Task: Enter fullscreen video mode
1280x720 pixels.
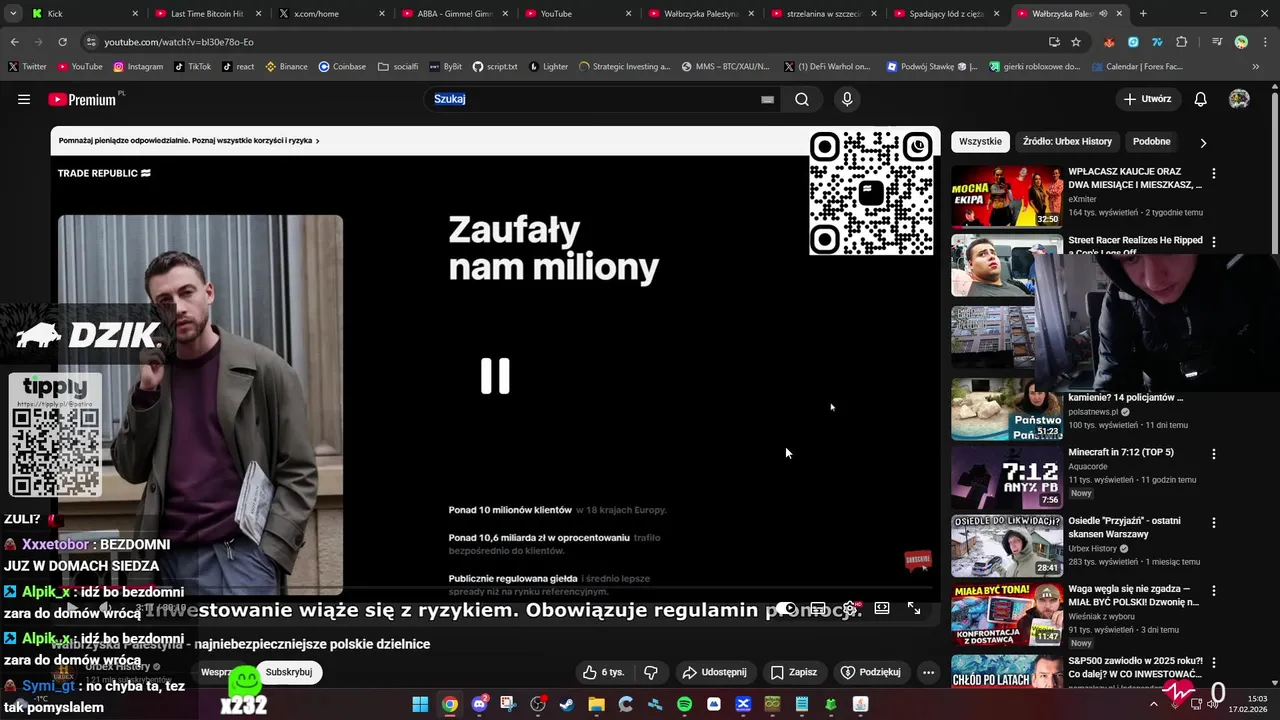Action: pos(914,608)
